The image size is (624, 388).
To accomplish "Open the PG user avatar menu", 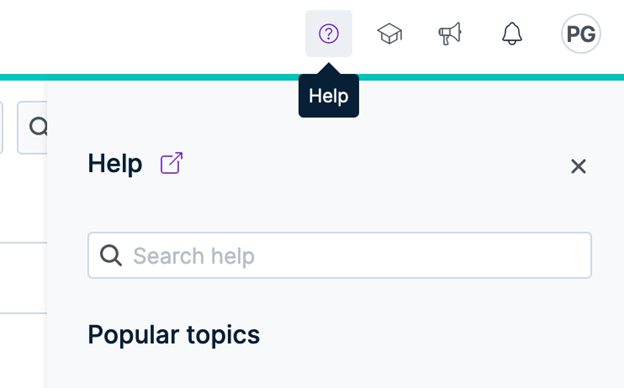I will pyautogui.click(x=581, y=33).
